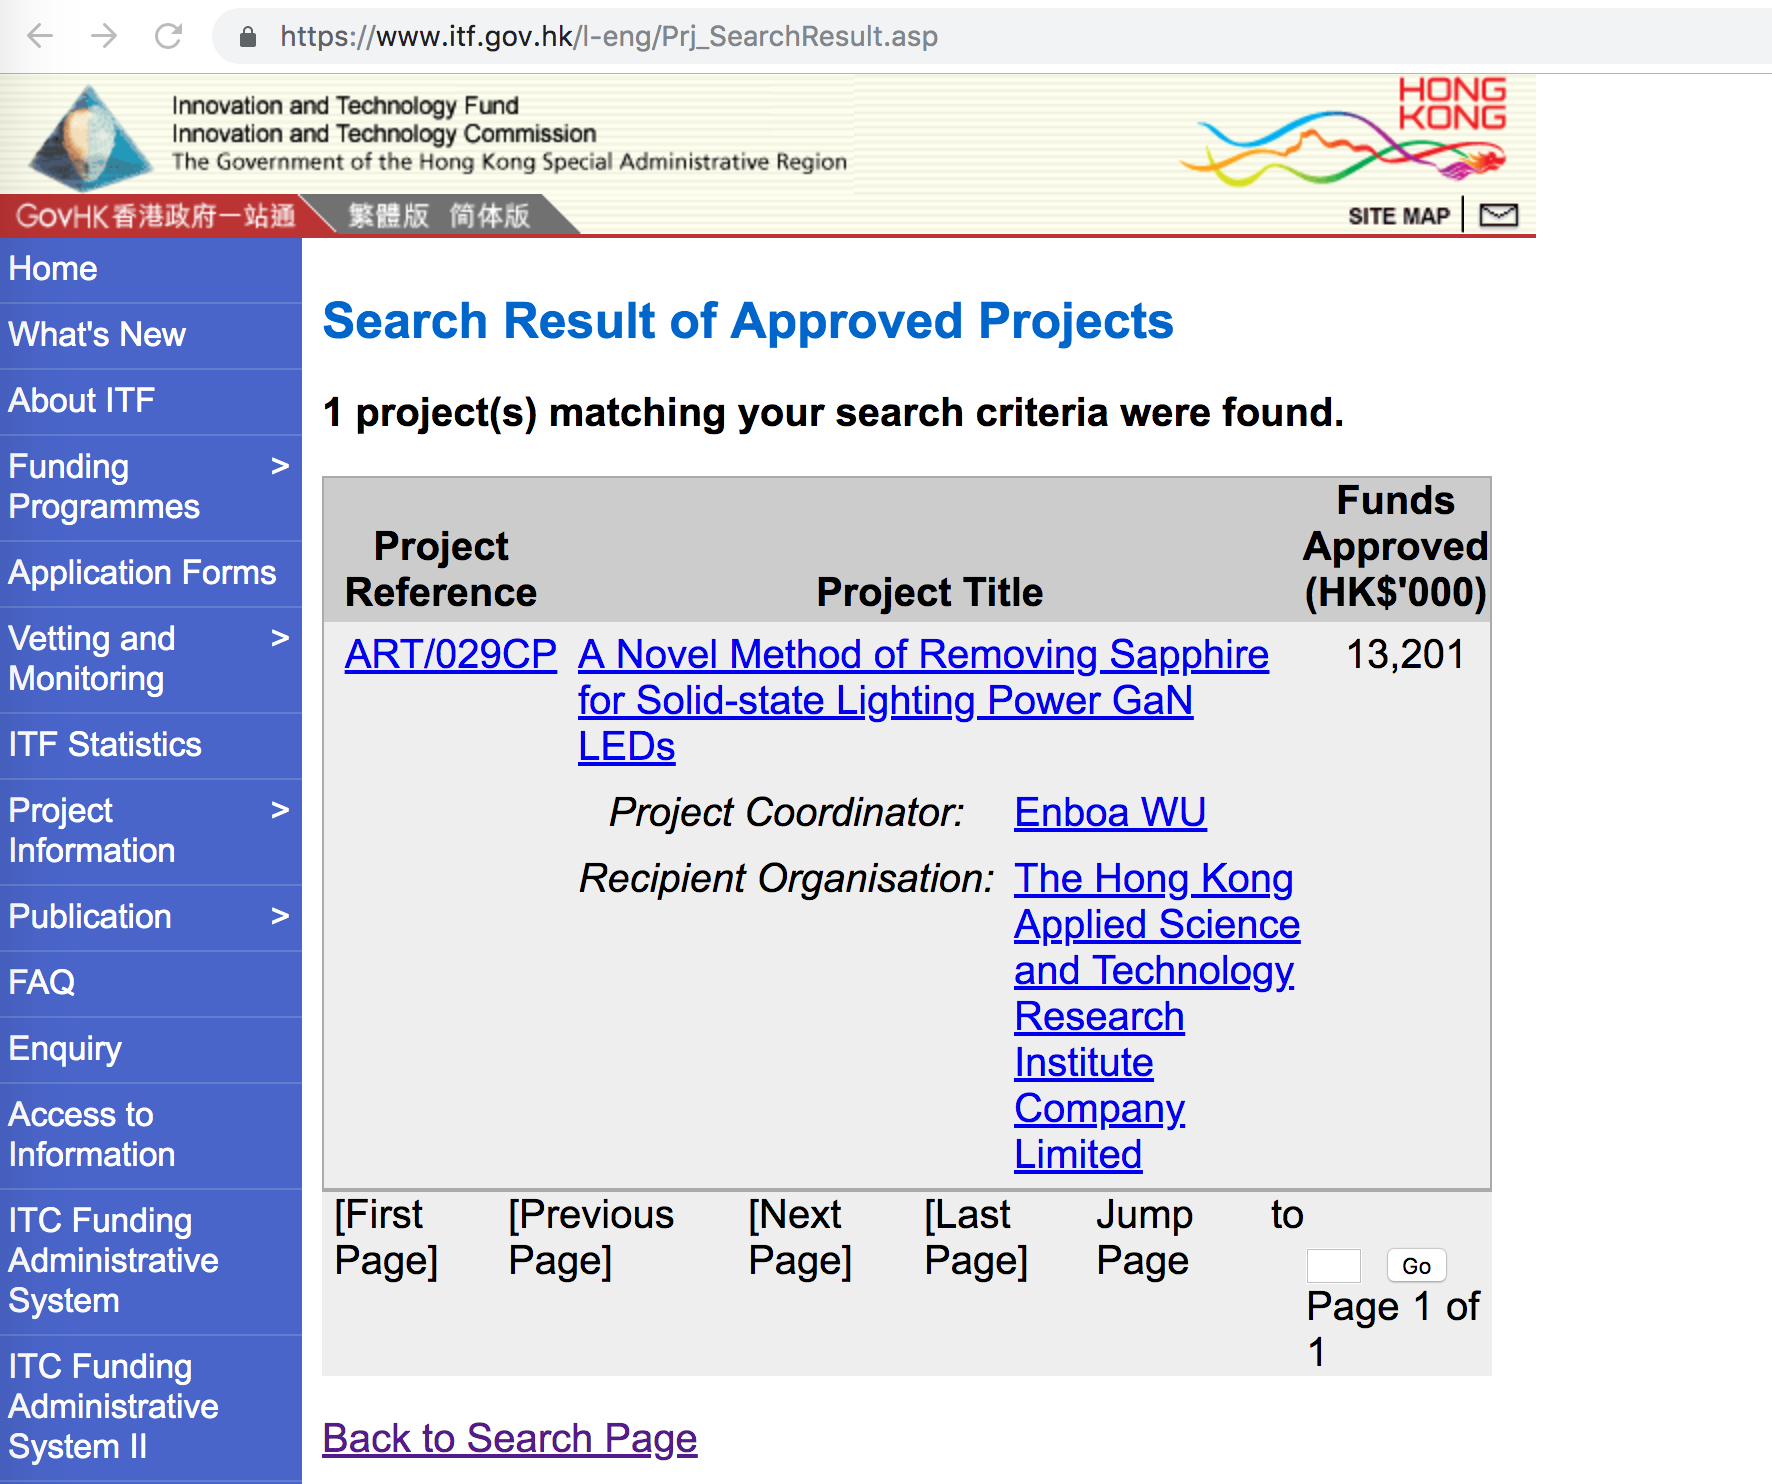Click the Jump to Page number field
The height and width of the screenshot is (1484, 1772).
pos(1334,1266)
